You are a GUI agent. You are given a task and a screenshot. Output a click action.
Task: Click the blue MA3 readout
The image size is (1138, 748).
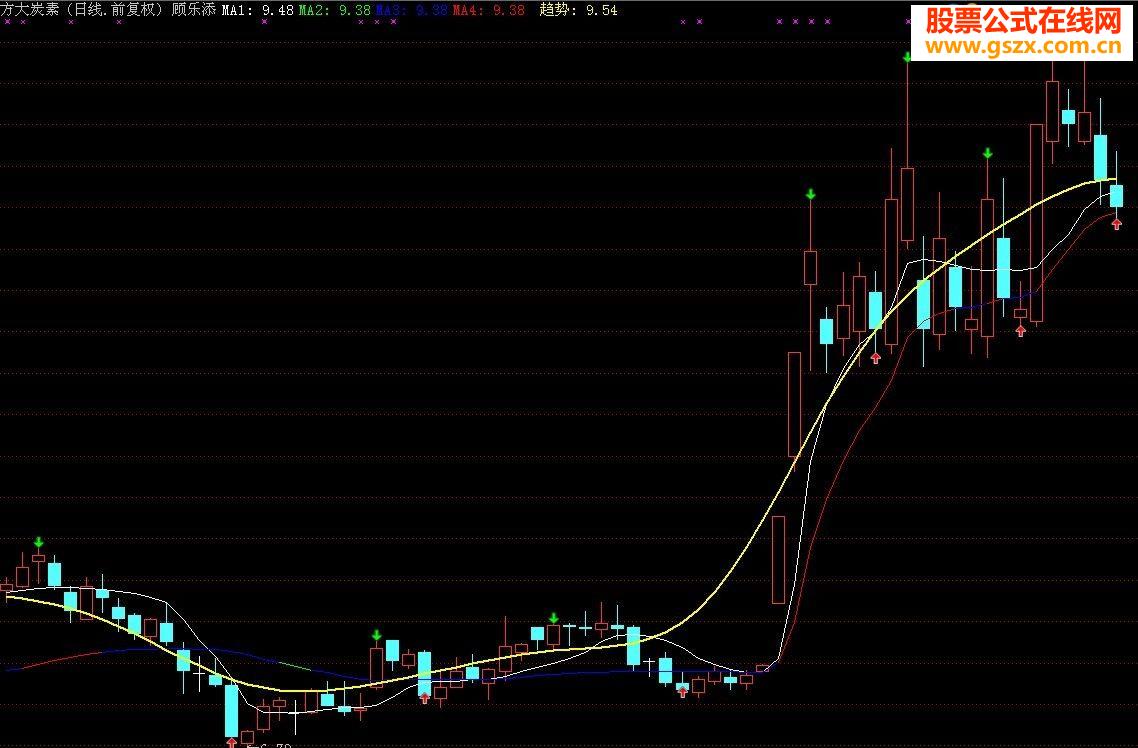[x=412, y=10]
